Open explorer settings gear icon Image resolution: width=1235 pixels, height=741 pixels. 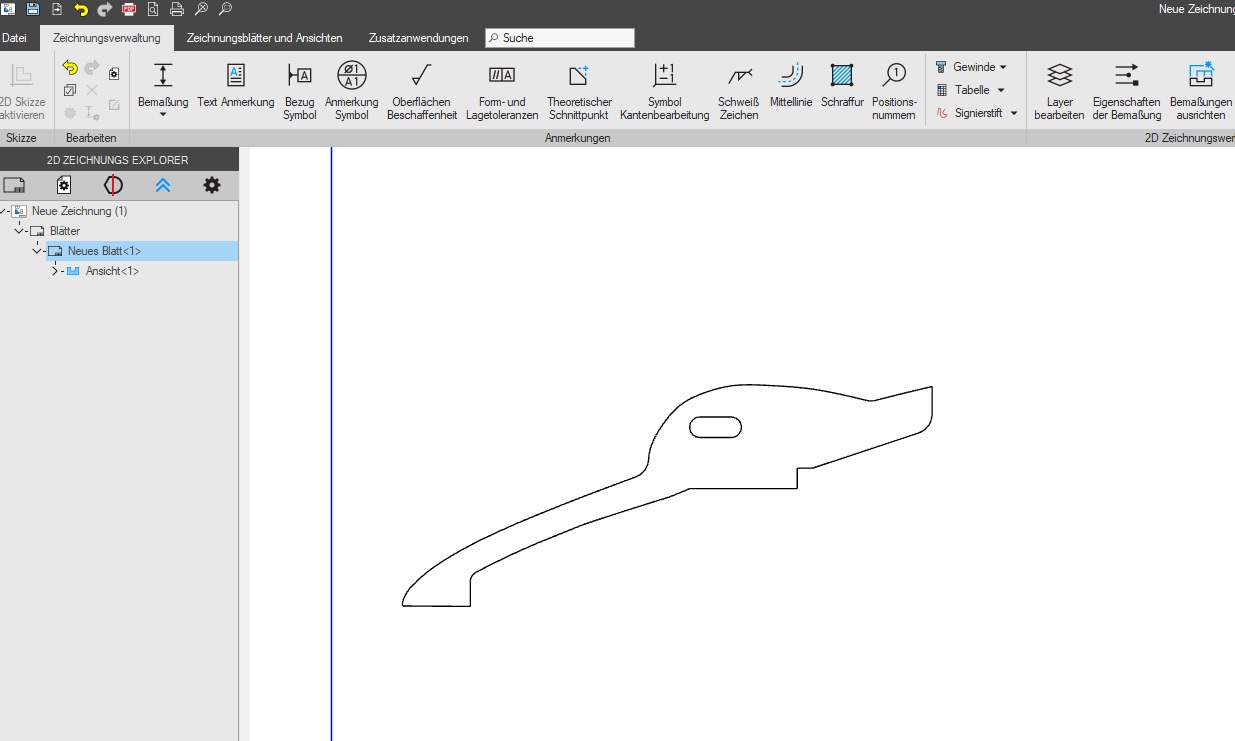tap(211, 185)
